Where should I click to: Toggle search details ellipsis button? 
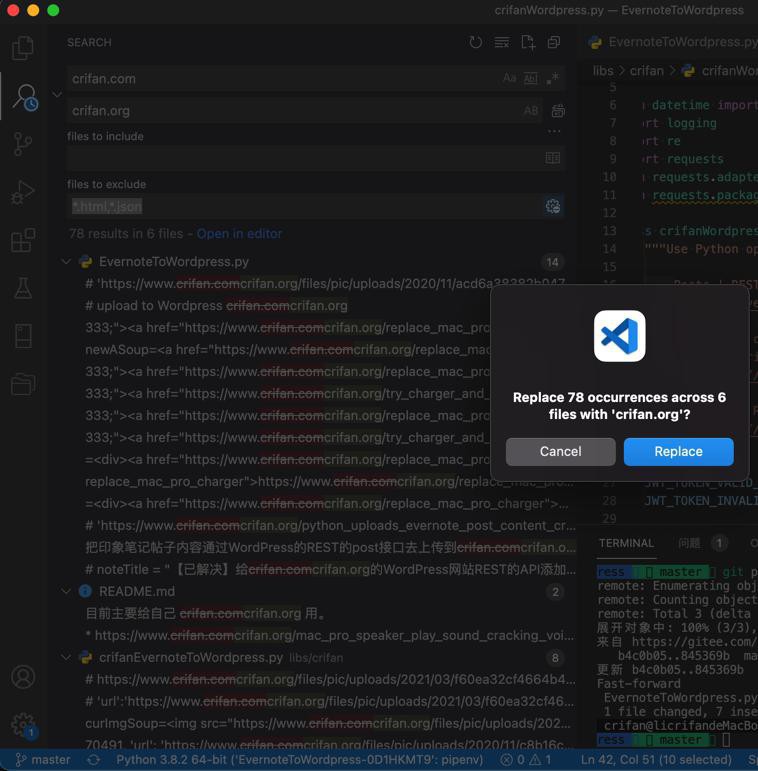[554, 131]
